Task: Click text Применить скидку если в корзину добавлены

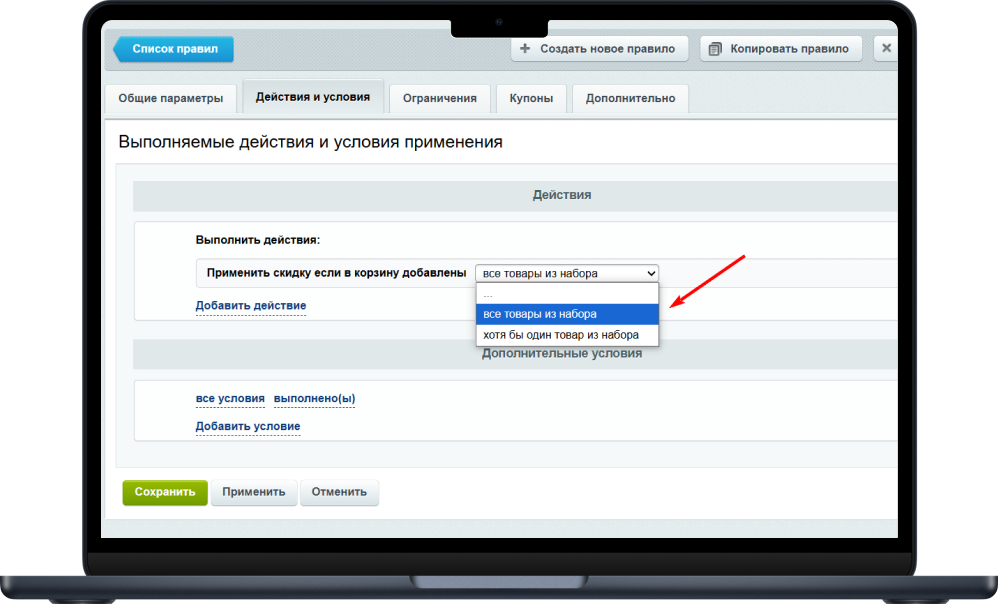Action: (x=337, y=273)
